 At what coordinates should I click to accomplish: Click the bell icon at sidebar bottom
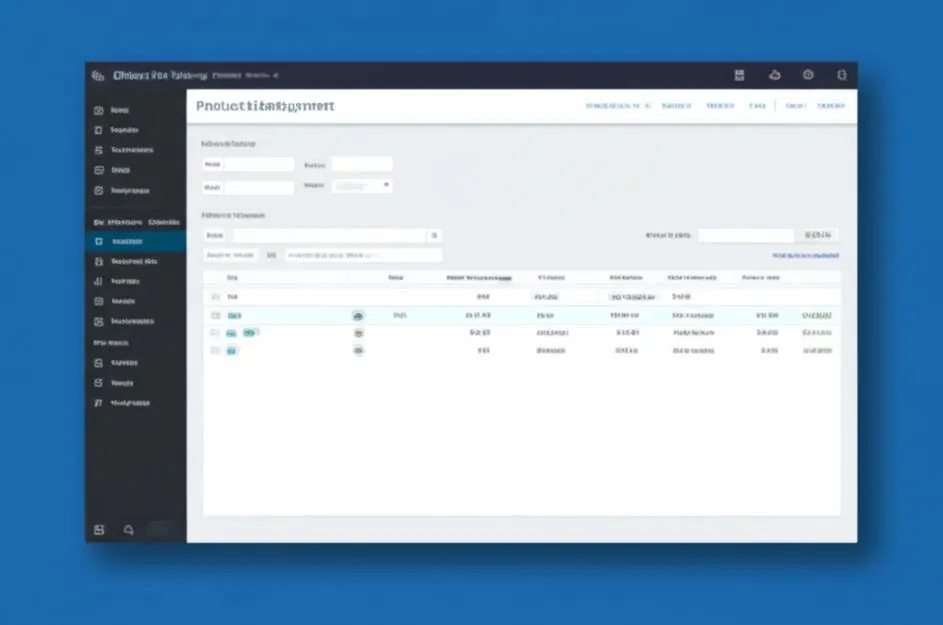click(x=129, y=530)
